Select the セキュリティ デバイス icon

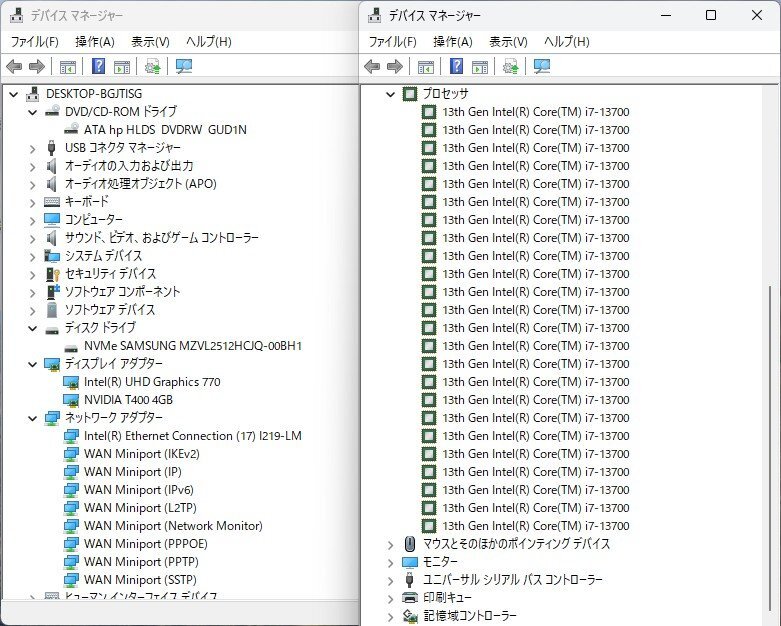pyautogui.click(x=52, y=273)
